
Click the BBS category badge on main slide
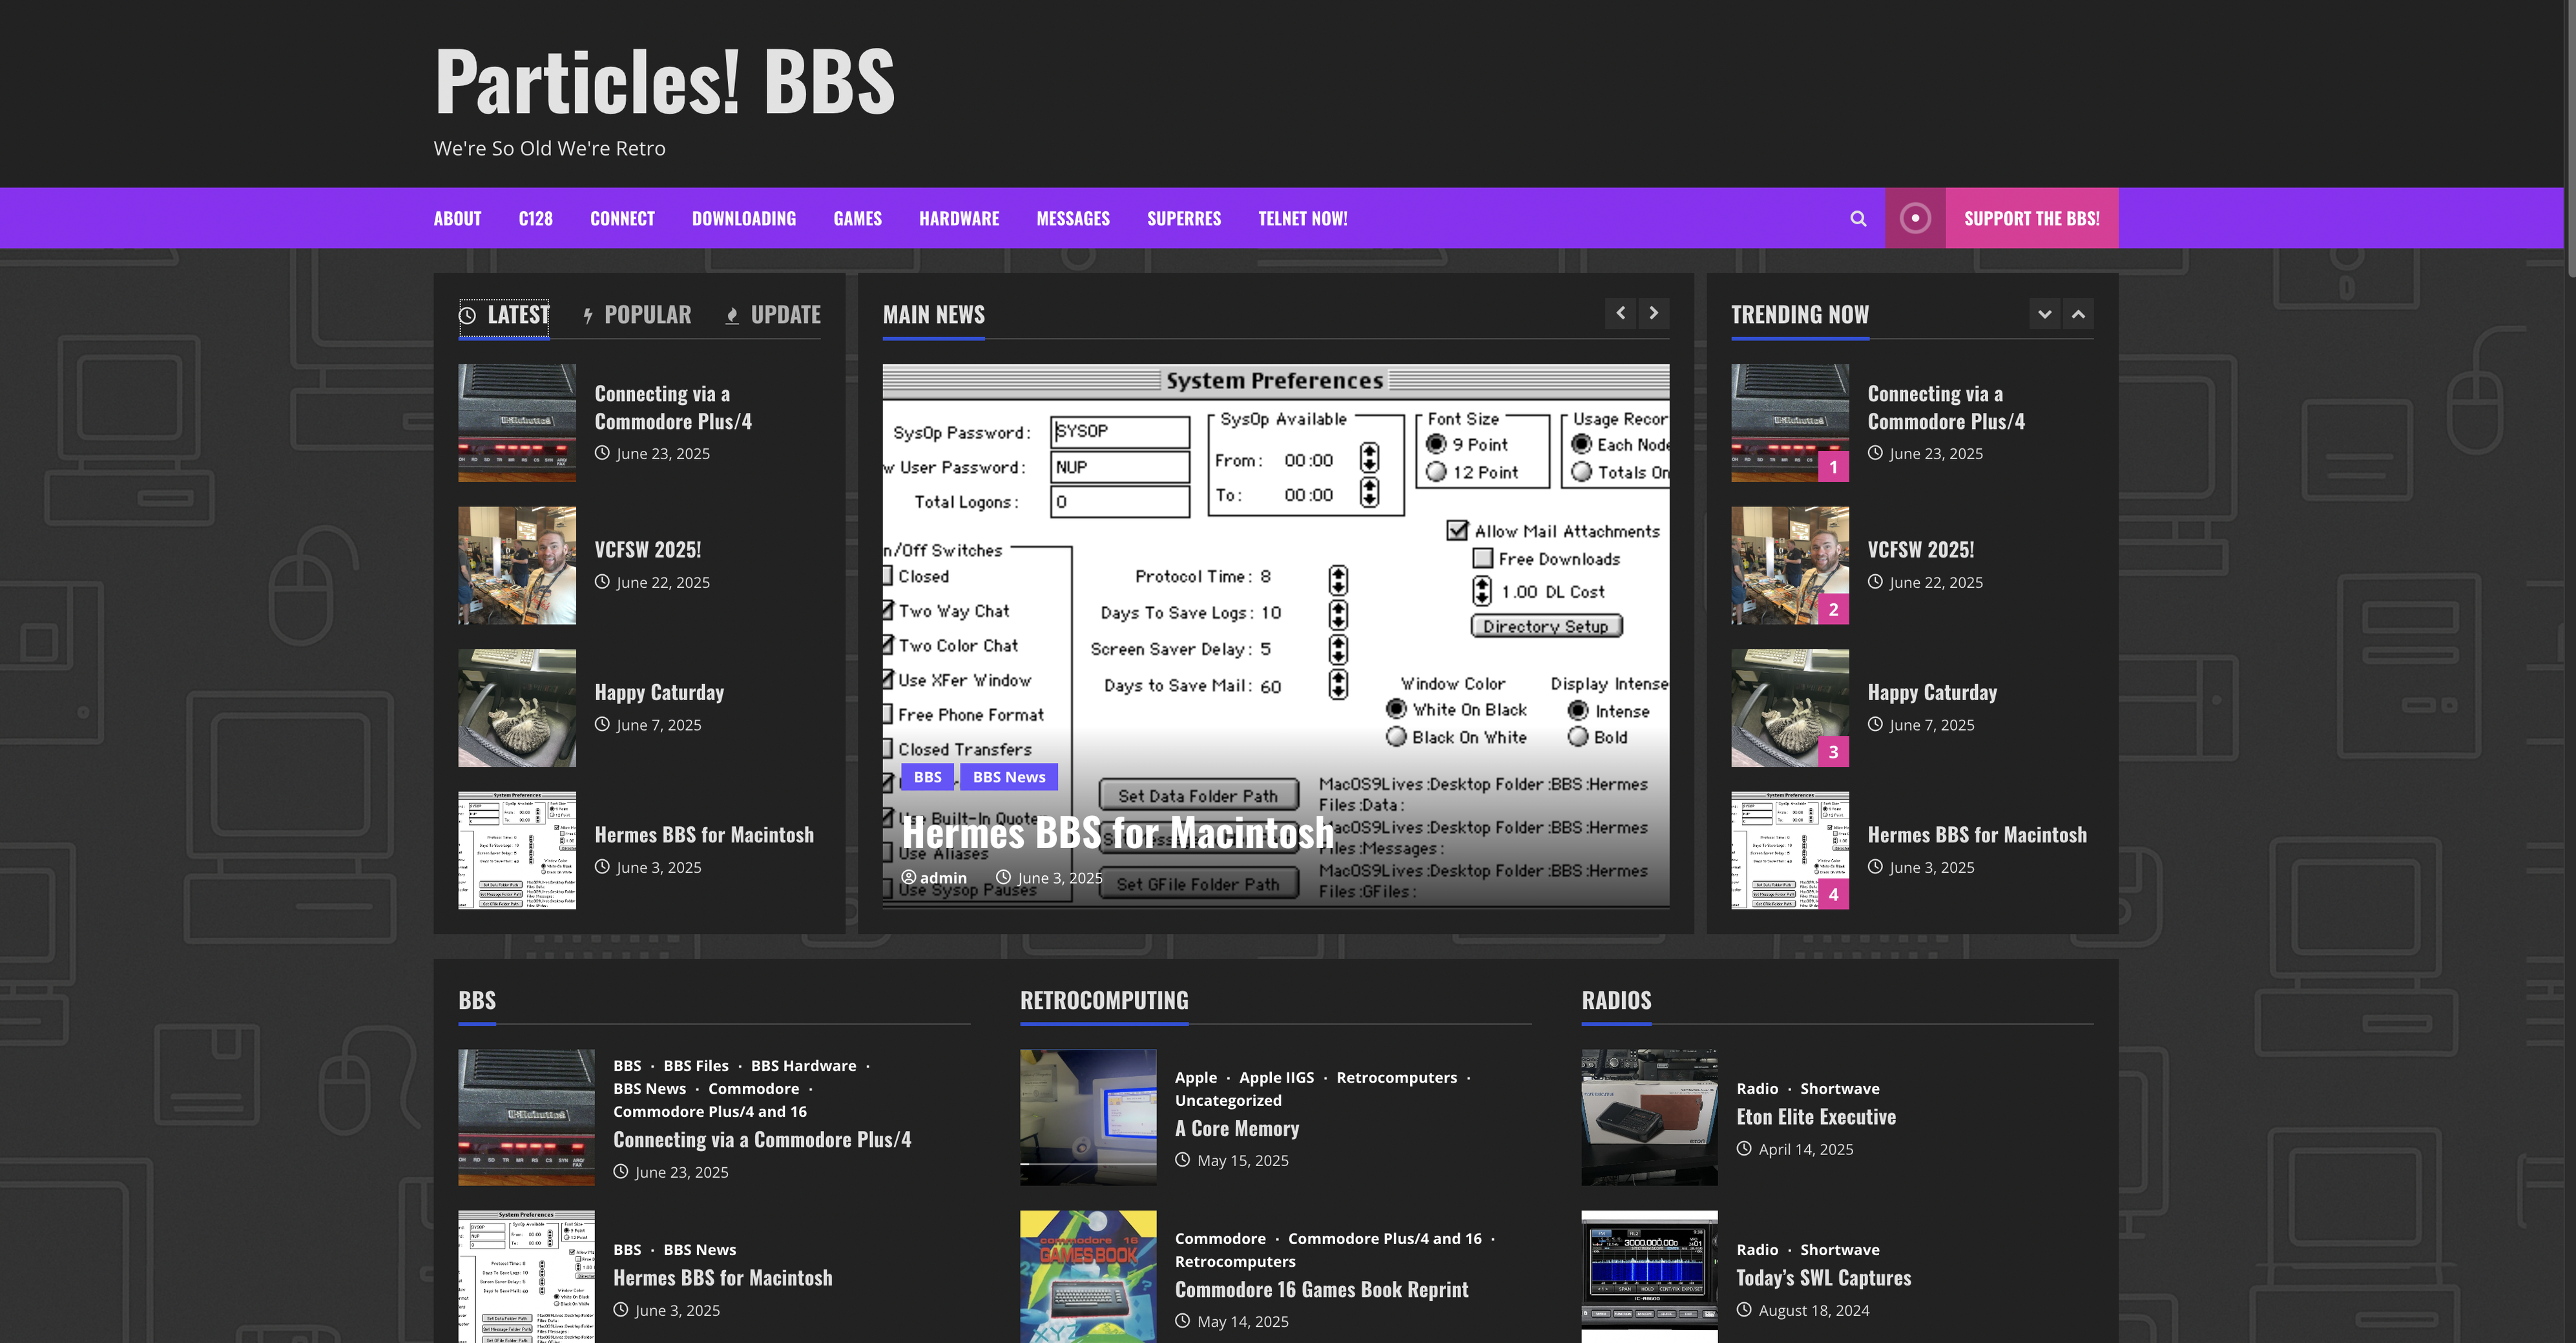point(927,777)
